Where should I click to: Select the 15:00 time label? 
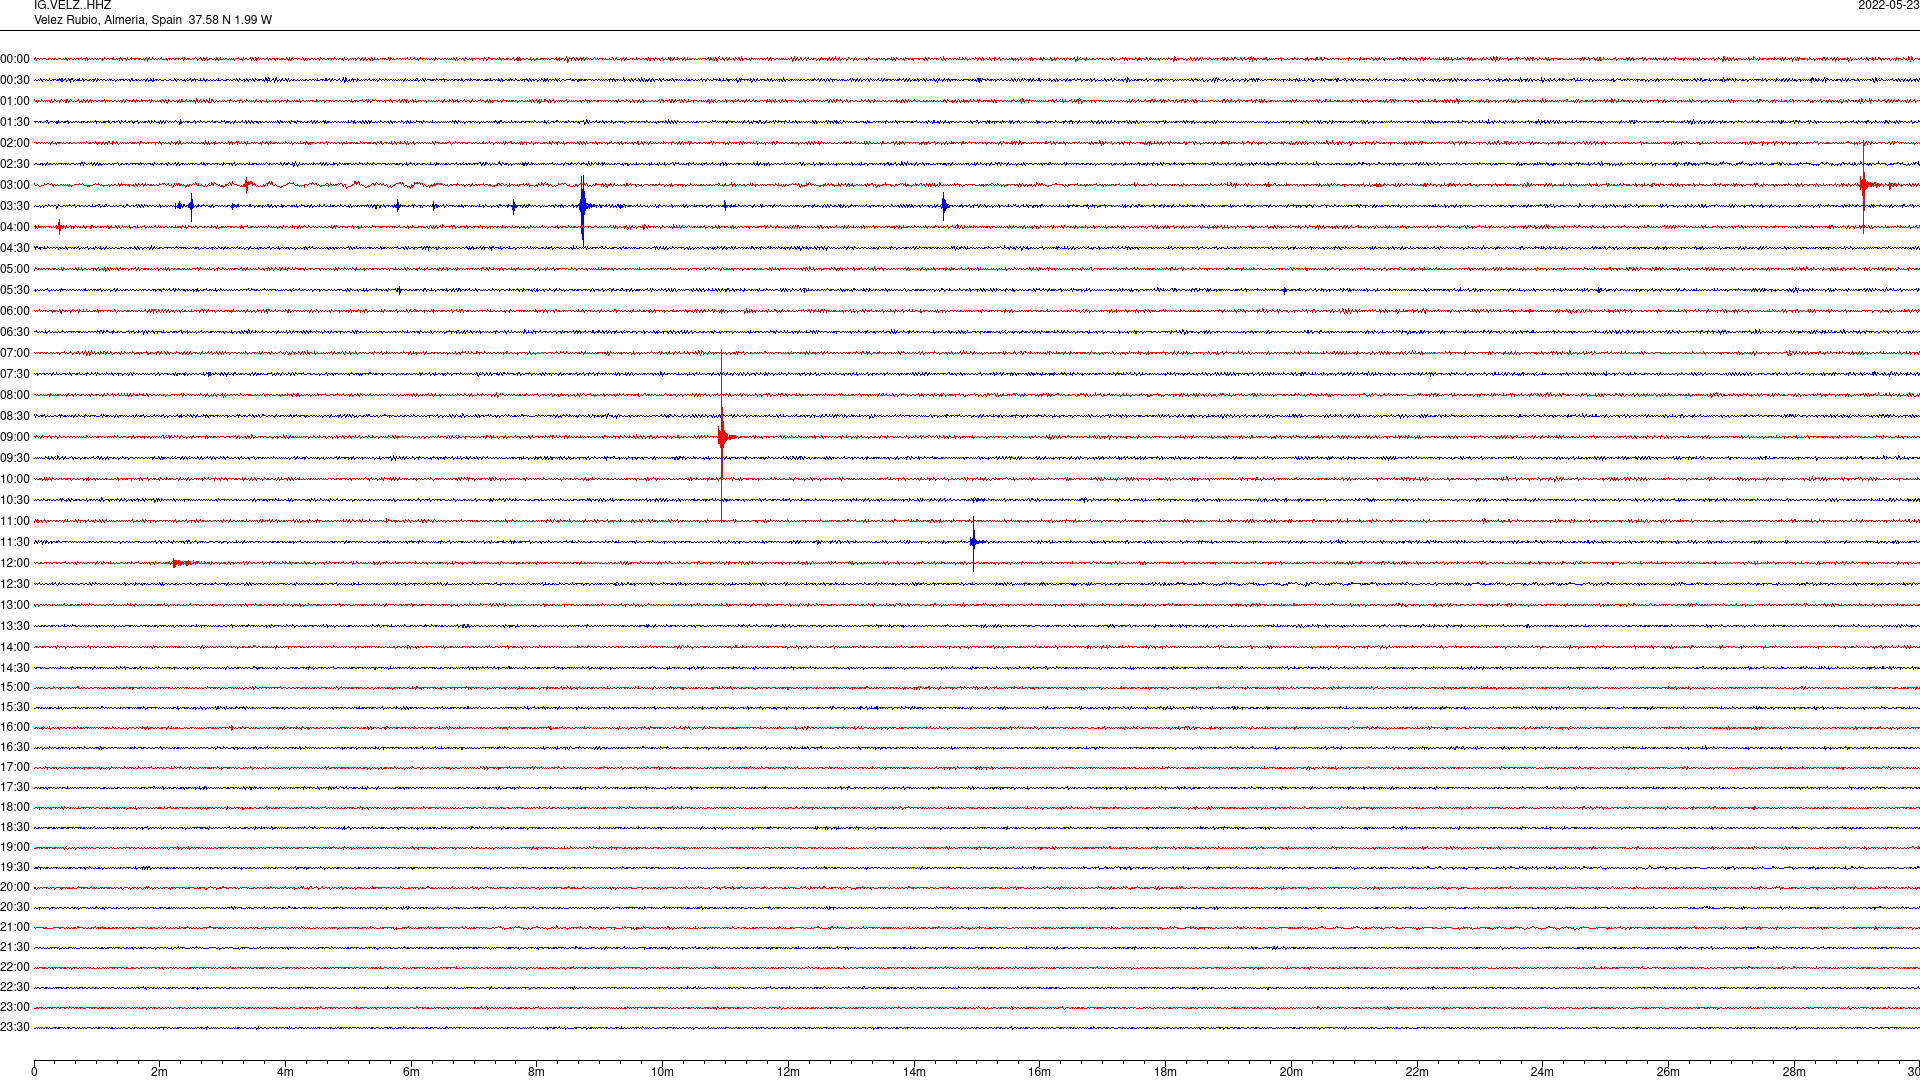point(15,687)
